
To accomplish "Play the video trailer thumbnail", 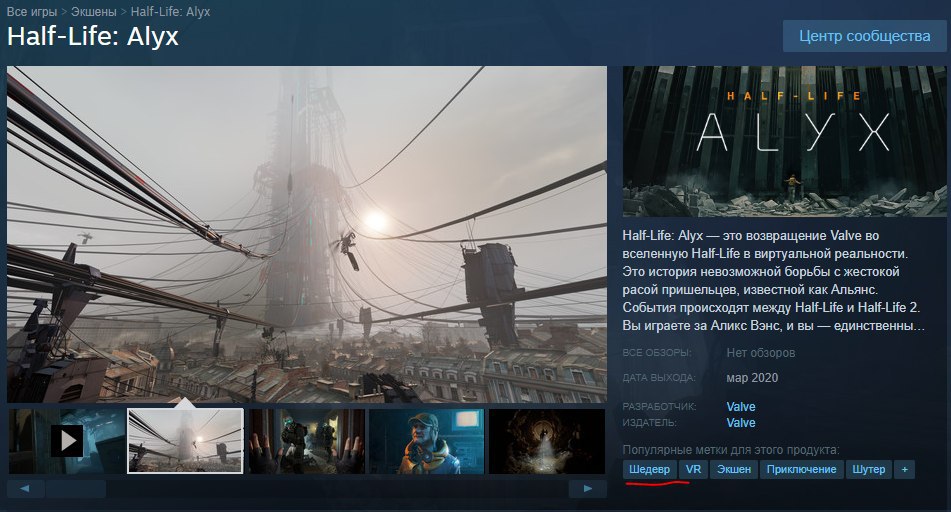I will point(67,441).
